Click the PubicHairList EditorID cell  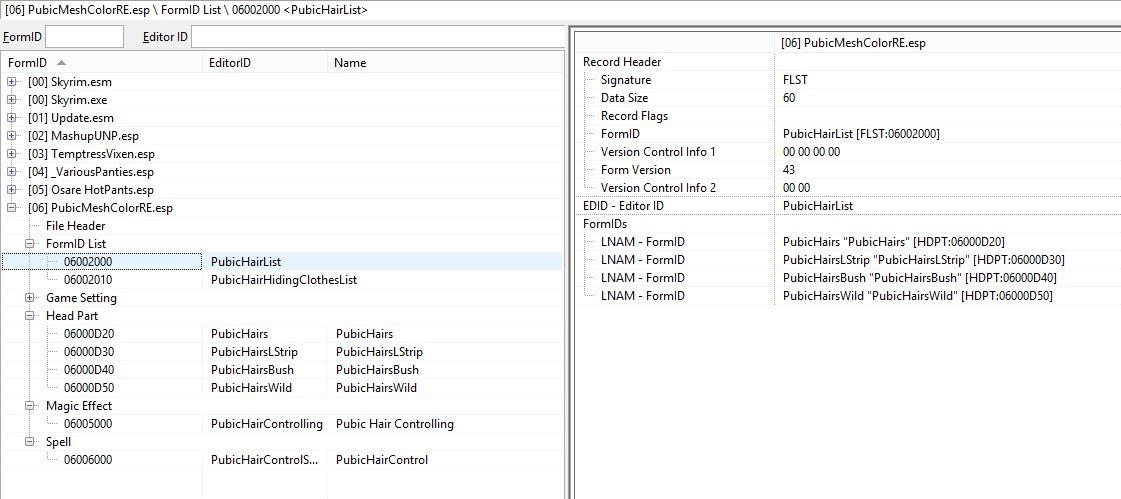pos(245,262)
